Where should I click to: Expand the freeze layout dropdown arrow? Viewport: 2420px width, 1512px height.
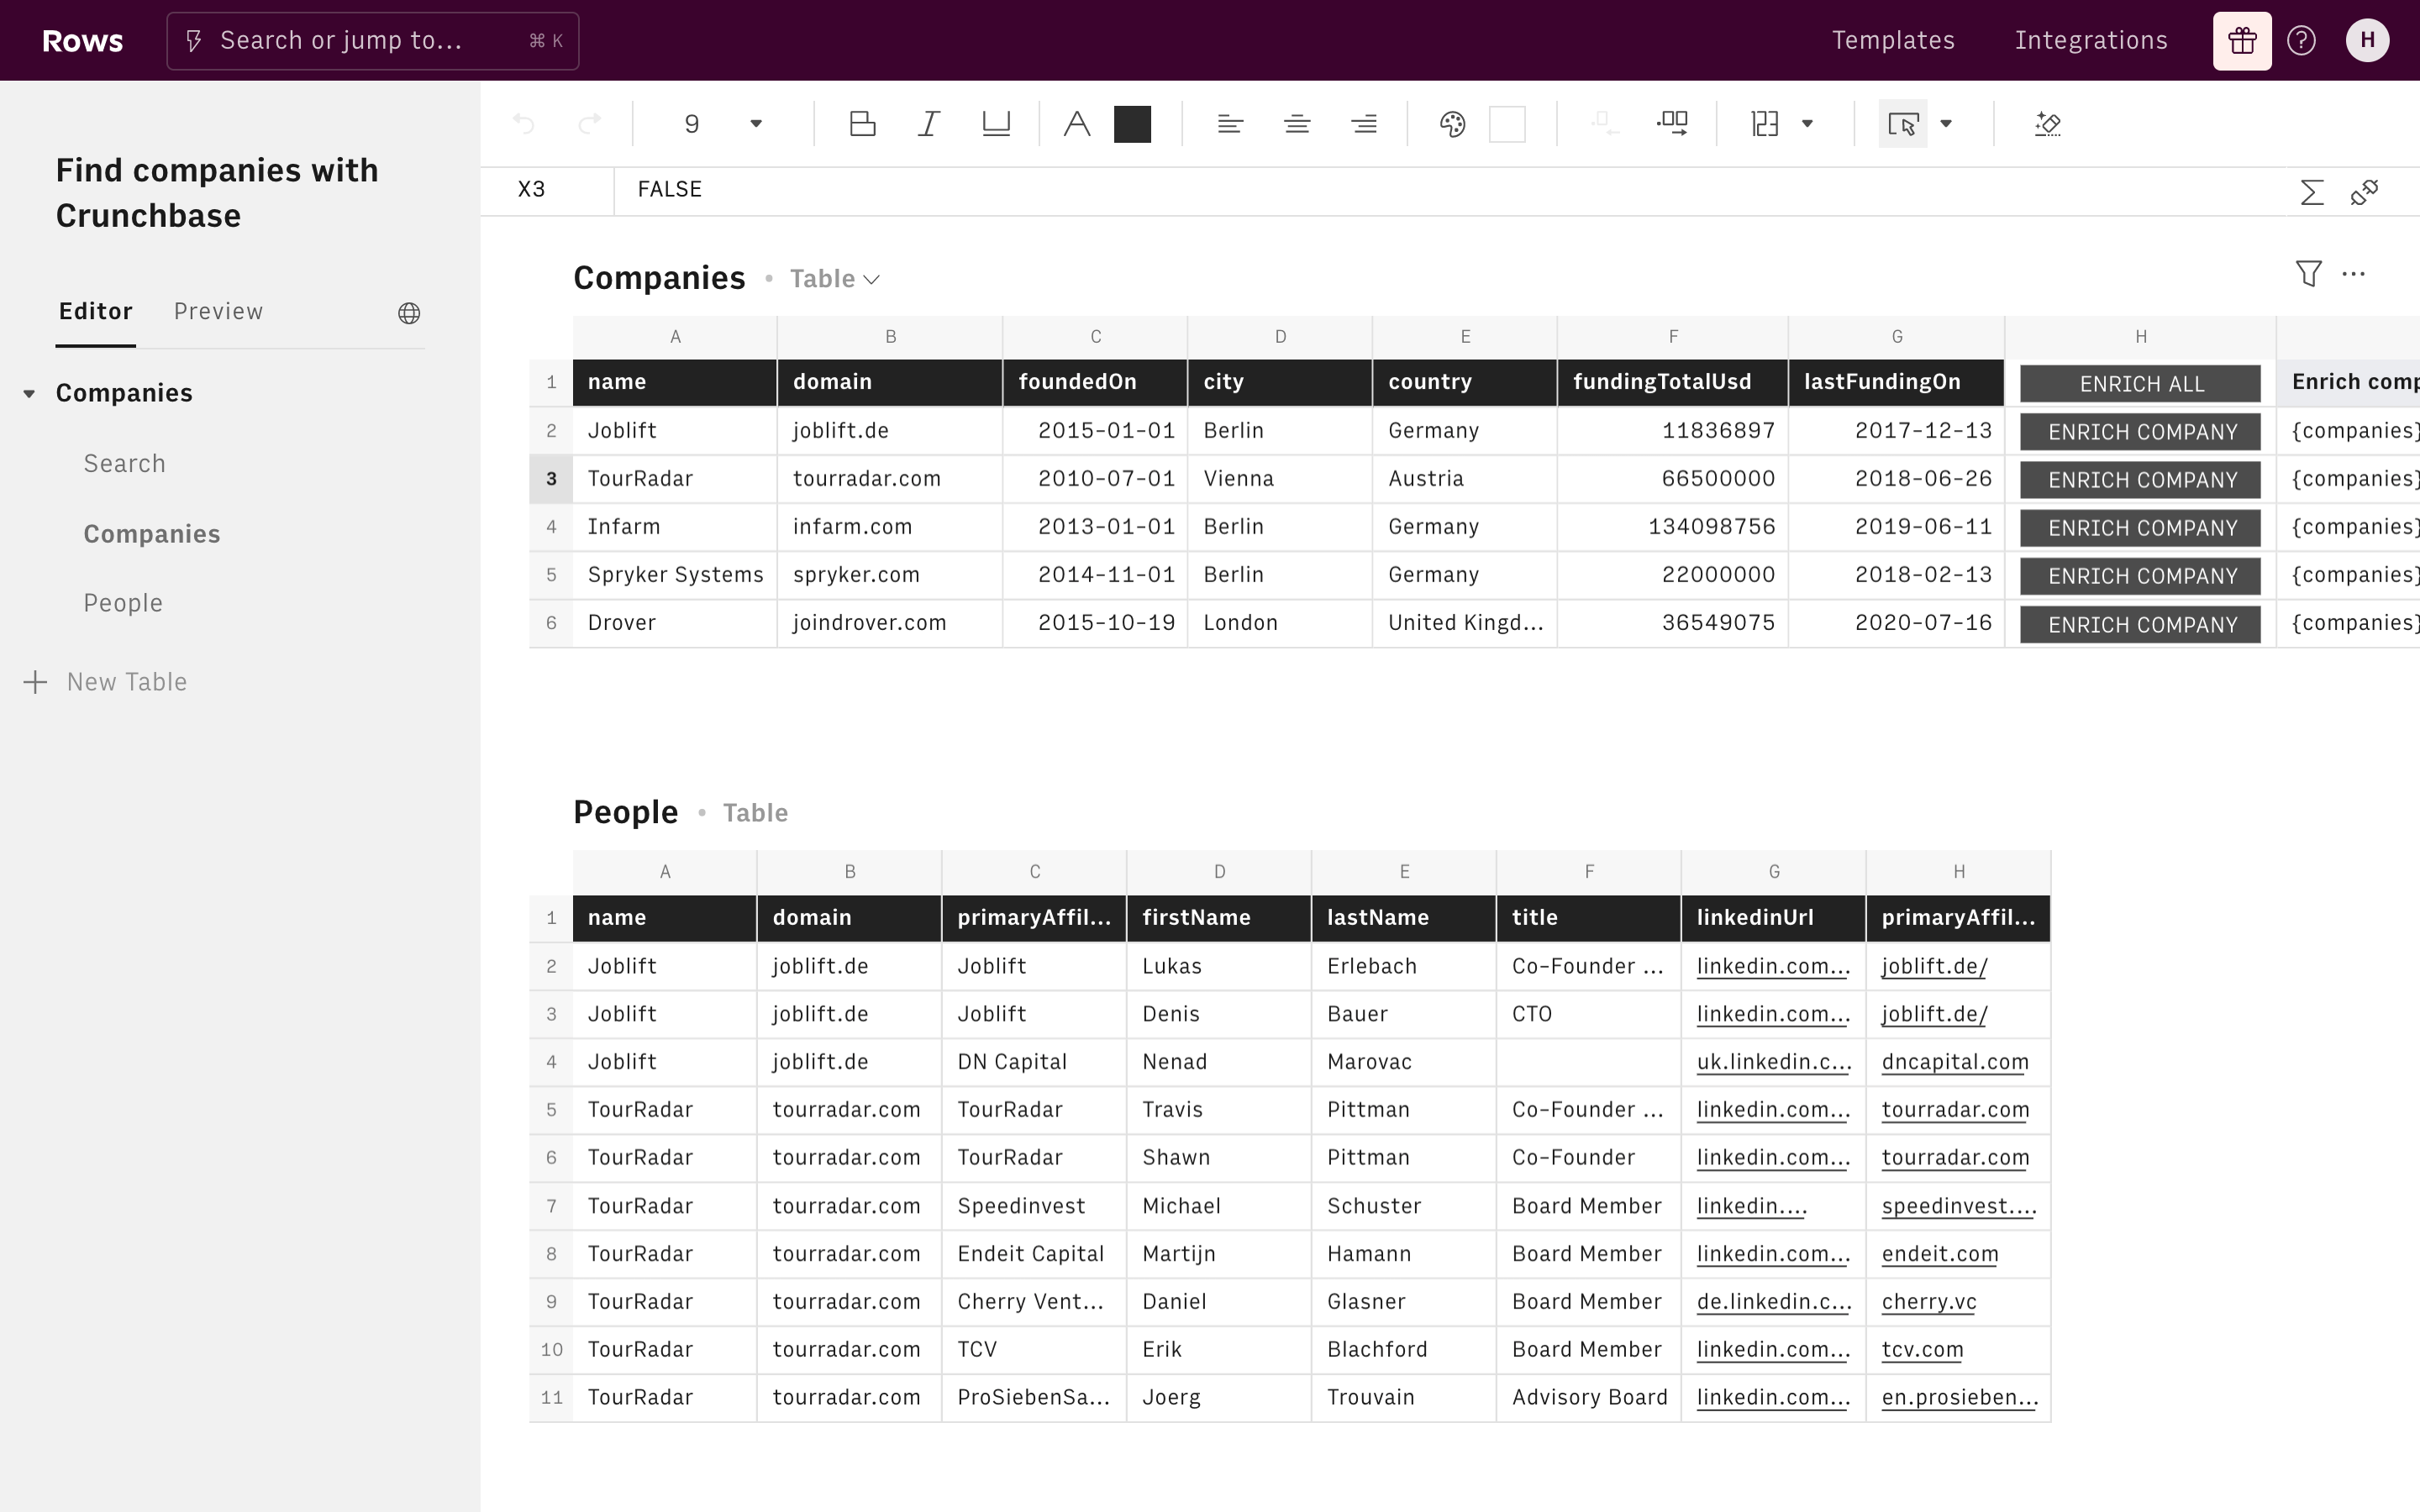point(1807,124)
